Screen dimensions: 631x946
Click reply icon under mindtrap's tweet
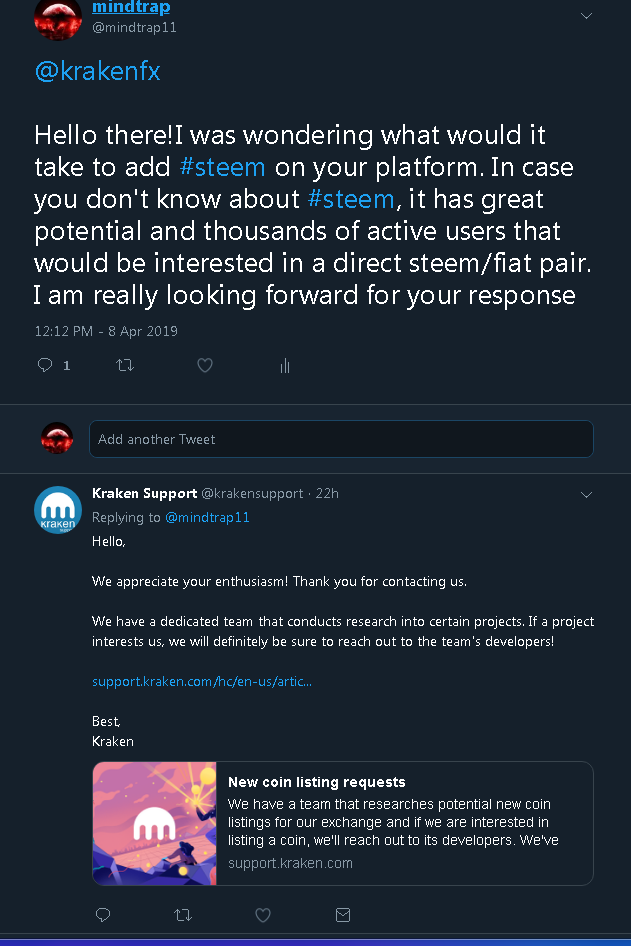click(x=45, y=365)
